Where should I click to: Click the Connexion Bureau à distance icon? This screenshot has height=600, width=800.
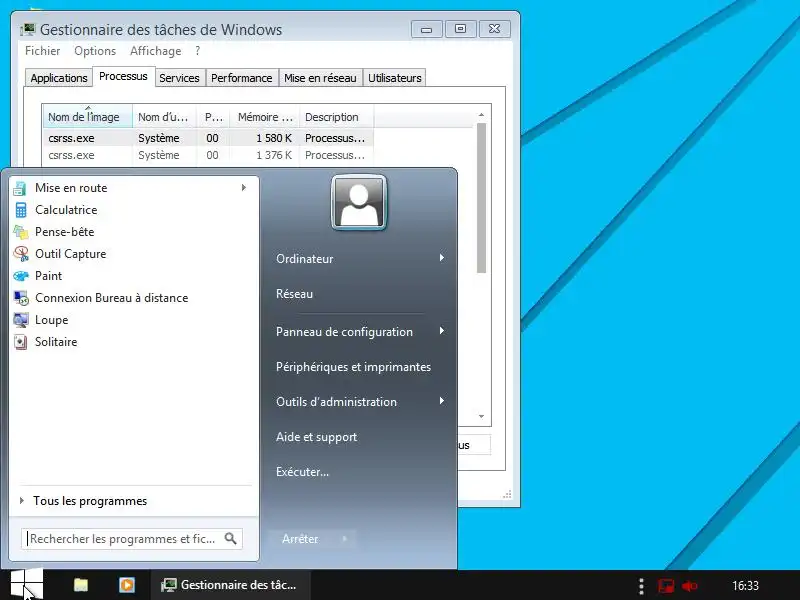coord(21,298)
